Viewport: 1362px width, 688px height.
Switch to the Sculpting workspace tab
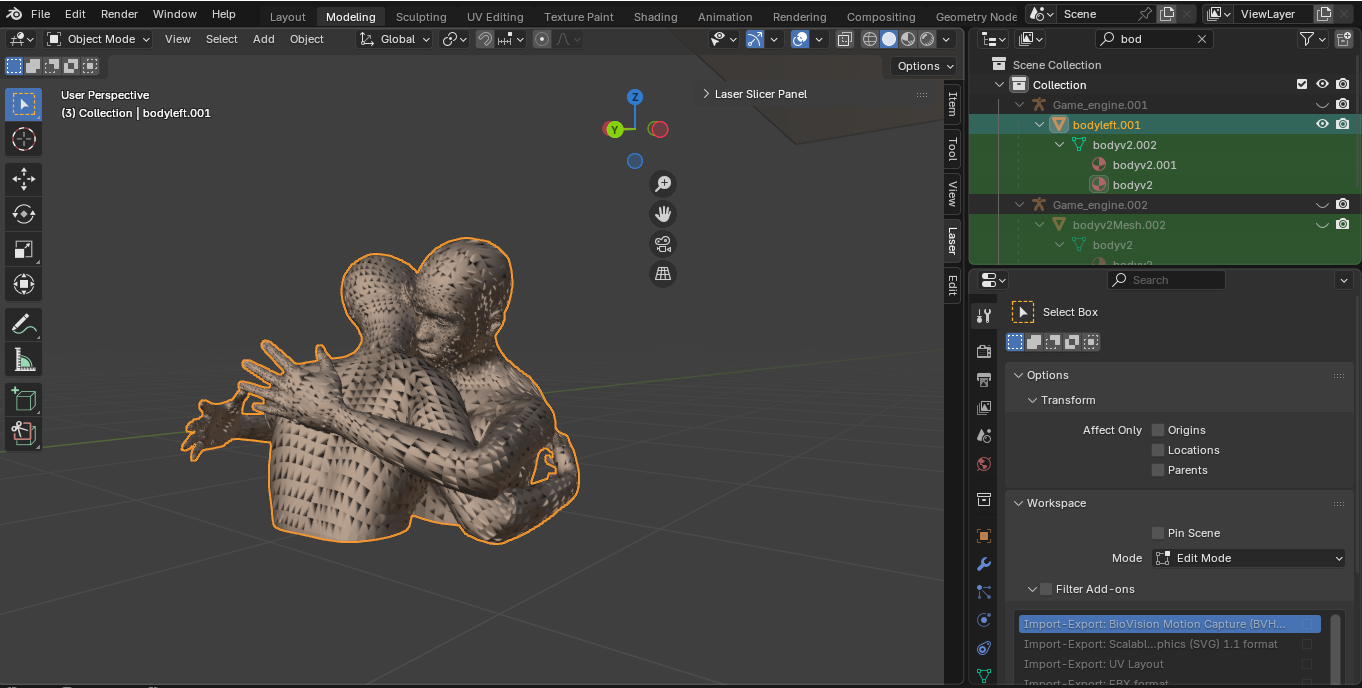(x=420, y=17)
